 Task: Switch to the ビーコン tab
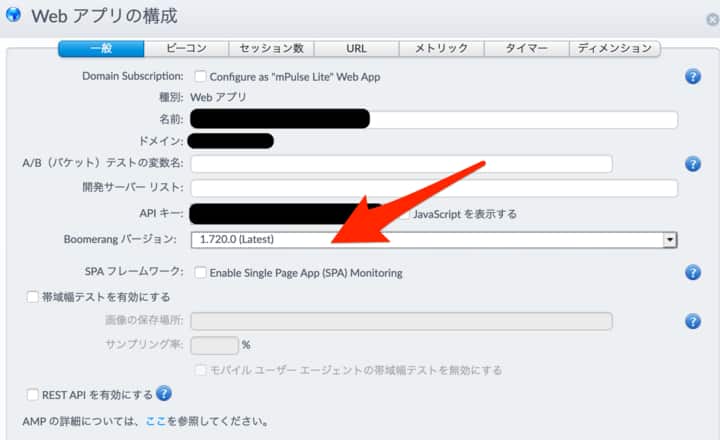[186, 48]
